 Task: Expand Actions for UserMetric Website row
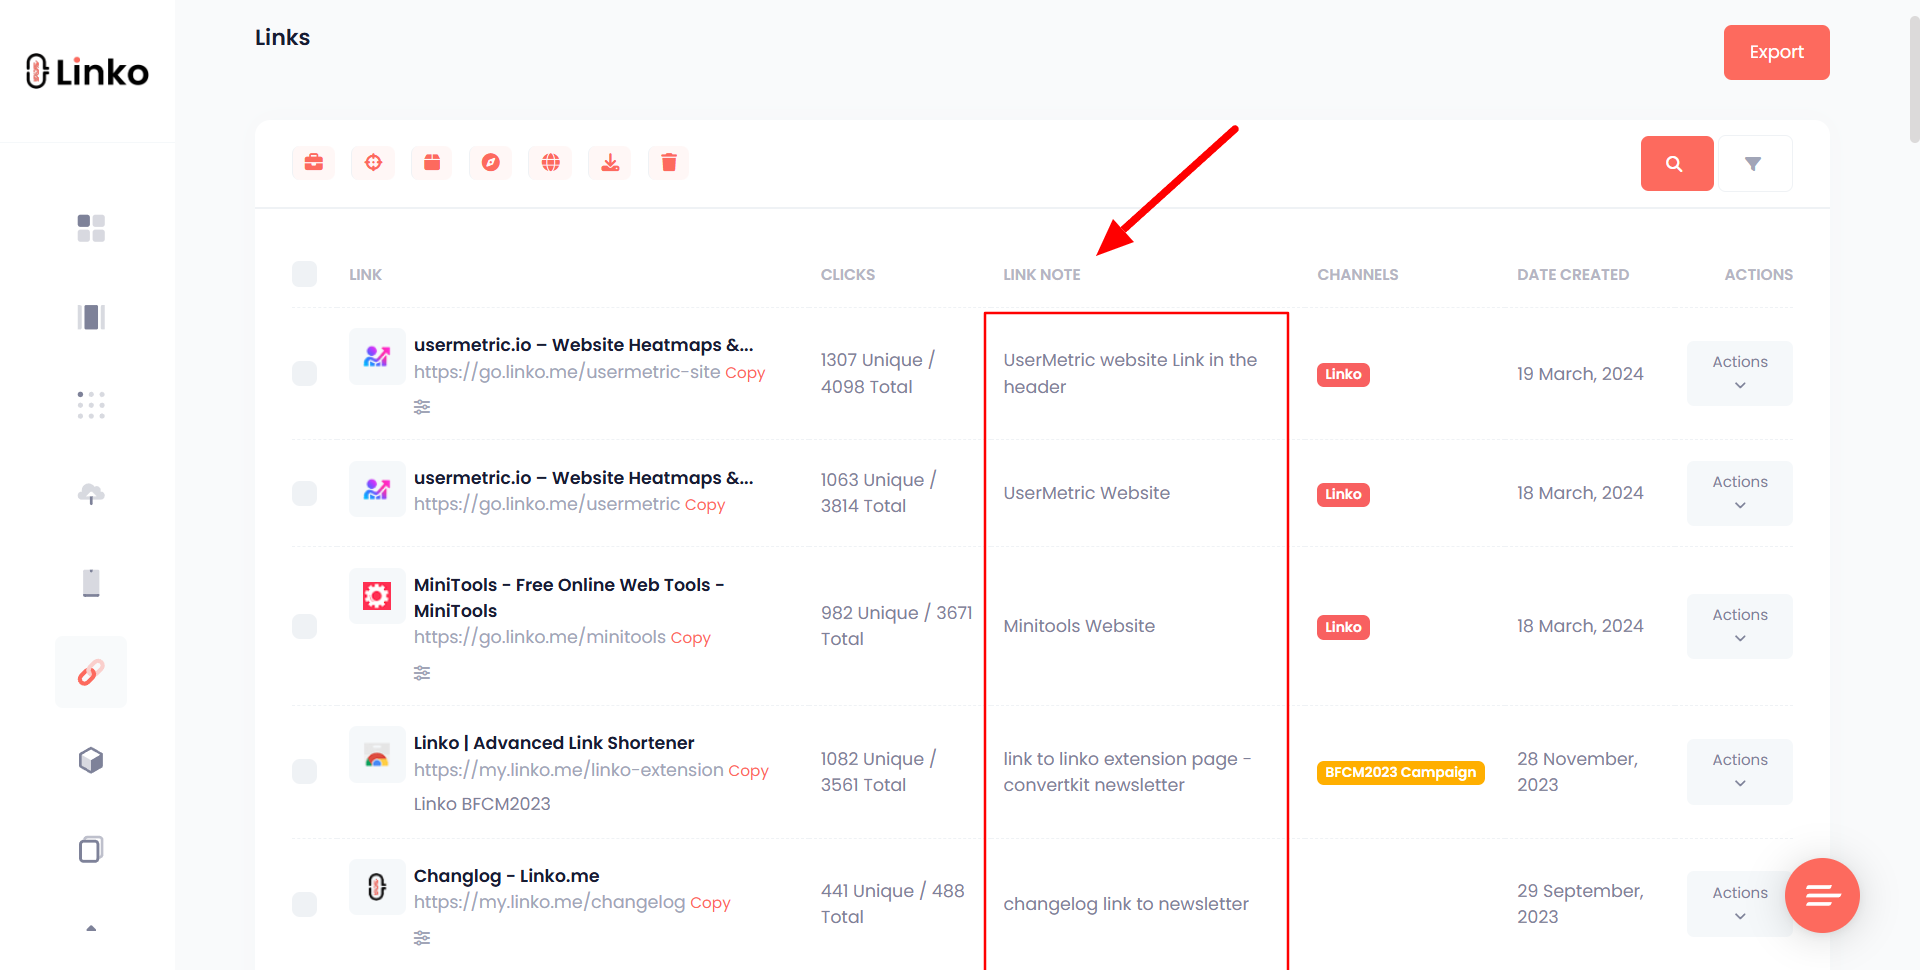[x=1739, y=493]
